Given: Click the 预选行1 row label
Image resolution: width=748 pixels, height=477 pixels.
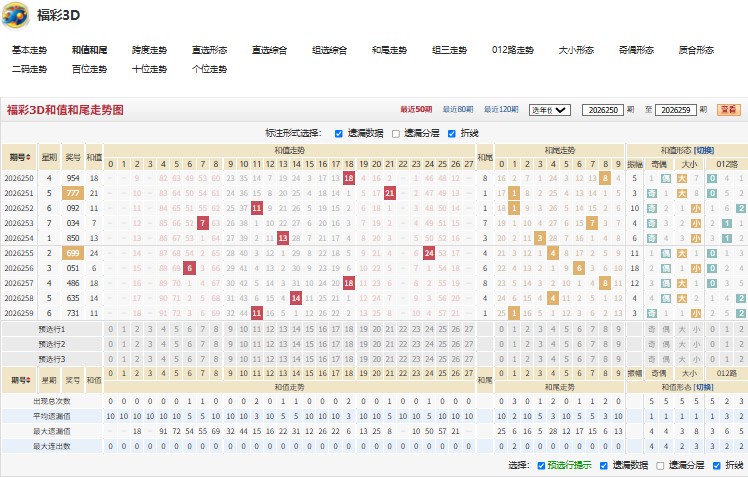Looking at the screenshot, I should click(x=52, y=329).
